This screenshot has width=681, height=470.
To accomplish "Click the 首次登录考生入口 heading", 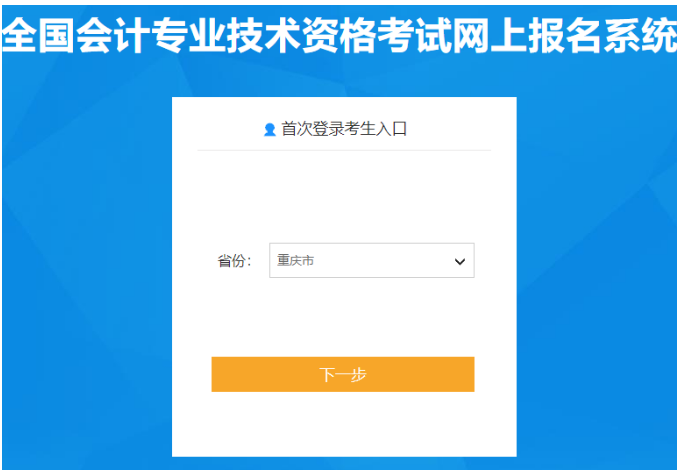I will (344, 129).
